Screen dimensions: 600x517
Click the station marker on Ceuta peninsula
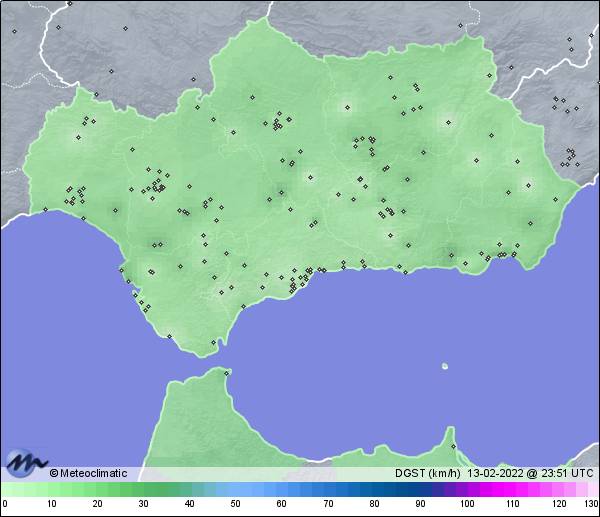(x=227, y=373)
